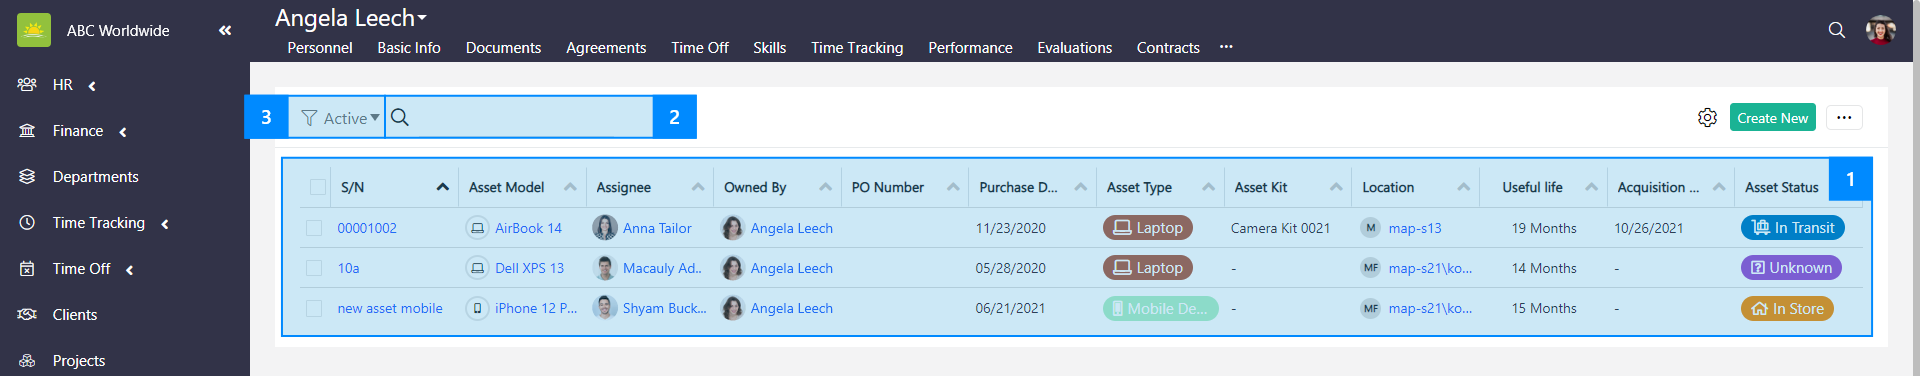Click the MF location badge in the 10a row
Viewport: 1920px width, 376px height.
1371,268
